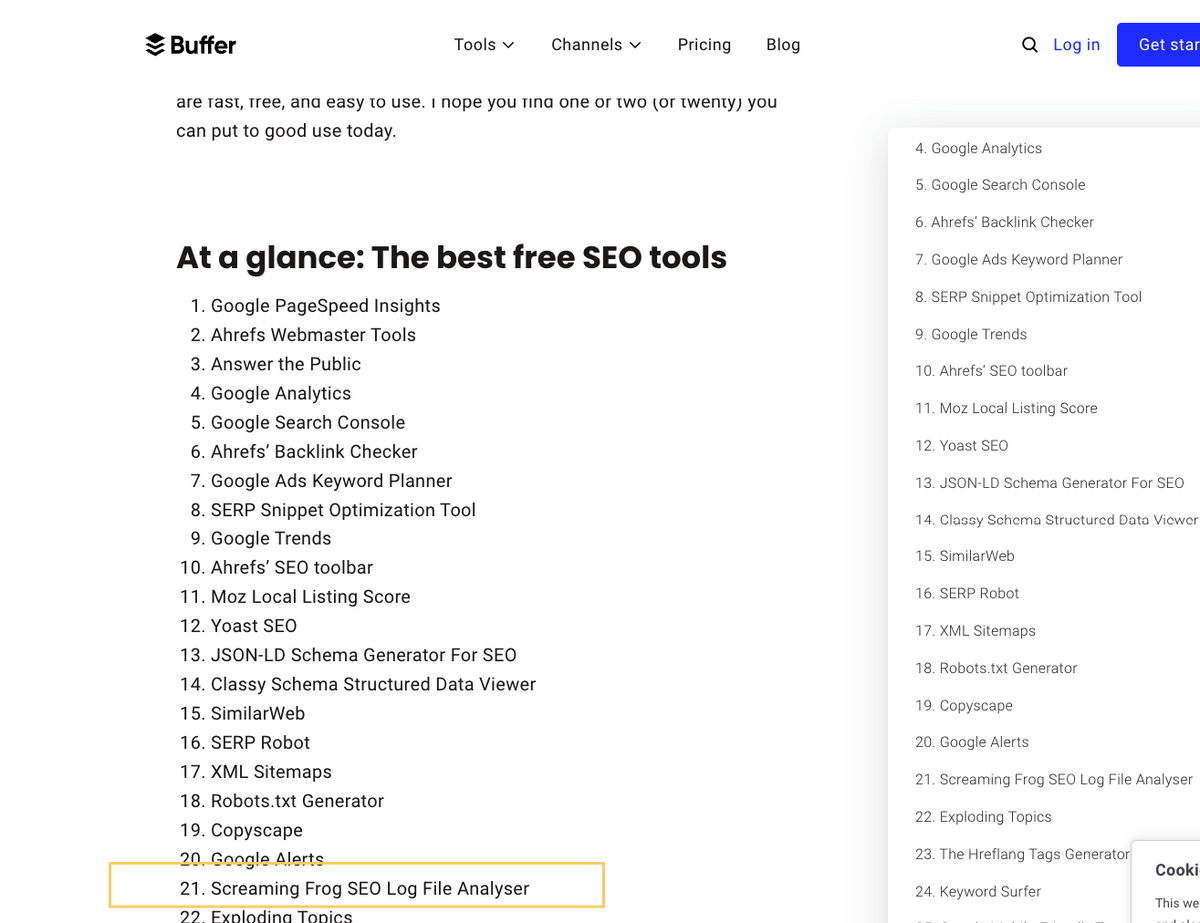Select article list item Ahrefs' SEO toolbar
Viewport: 1200px width, 923px height.
click(292, 567)
